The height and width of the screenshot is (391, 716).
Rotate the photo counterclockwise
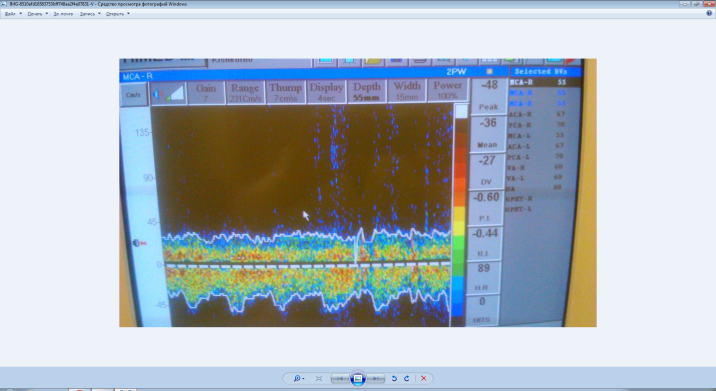tap(394, 378)
